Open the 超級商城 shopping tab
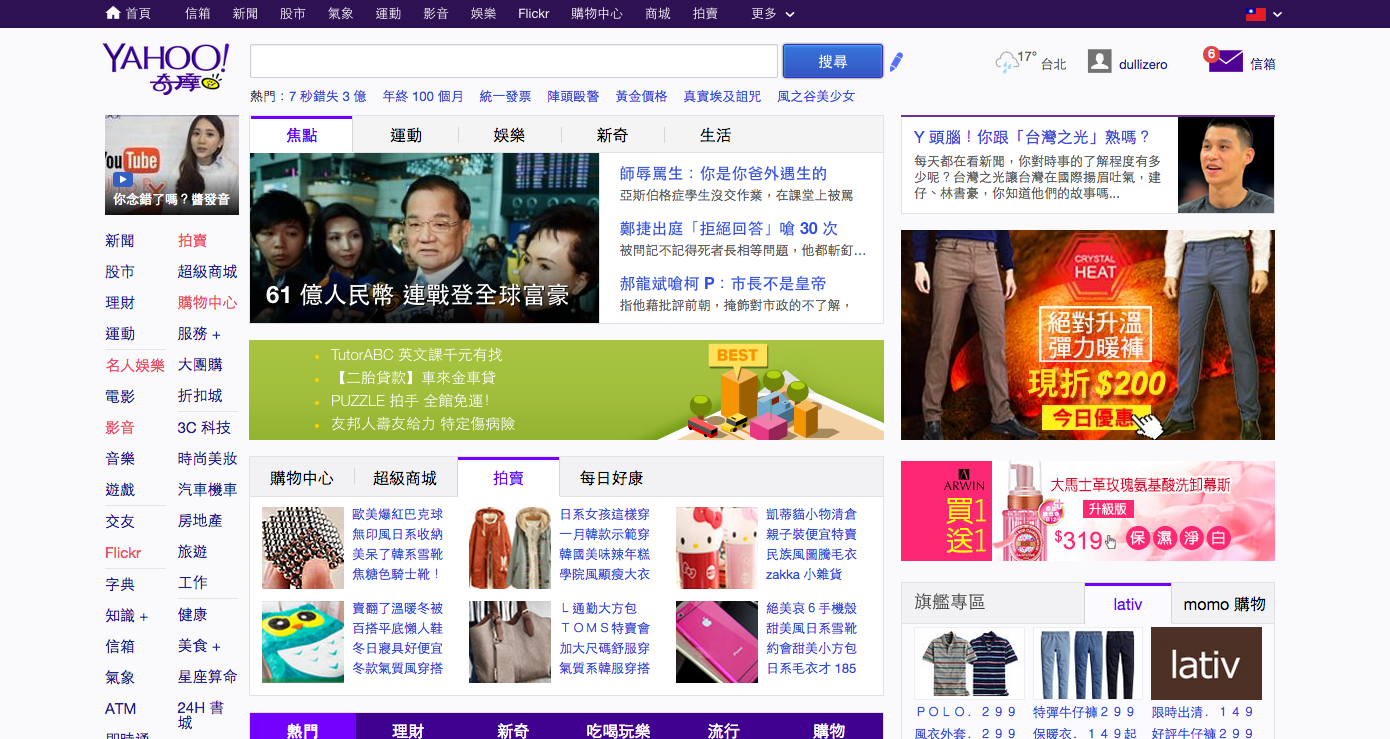This screenshot has height=739, width=1390. tap(405, 478)
